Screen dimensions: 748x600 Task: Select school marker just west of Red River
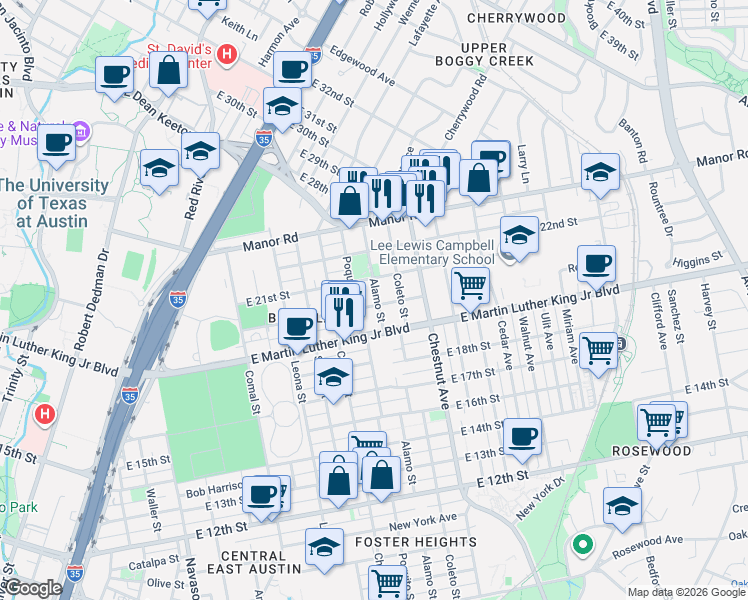coord(159,169)
